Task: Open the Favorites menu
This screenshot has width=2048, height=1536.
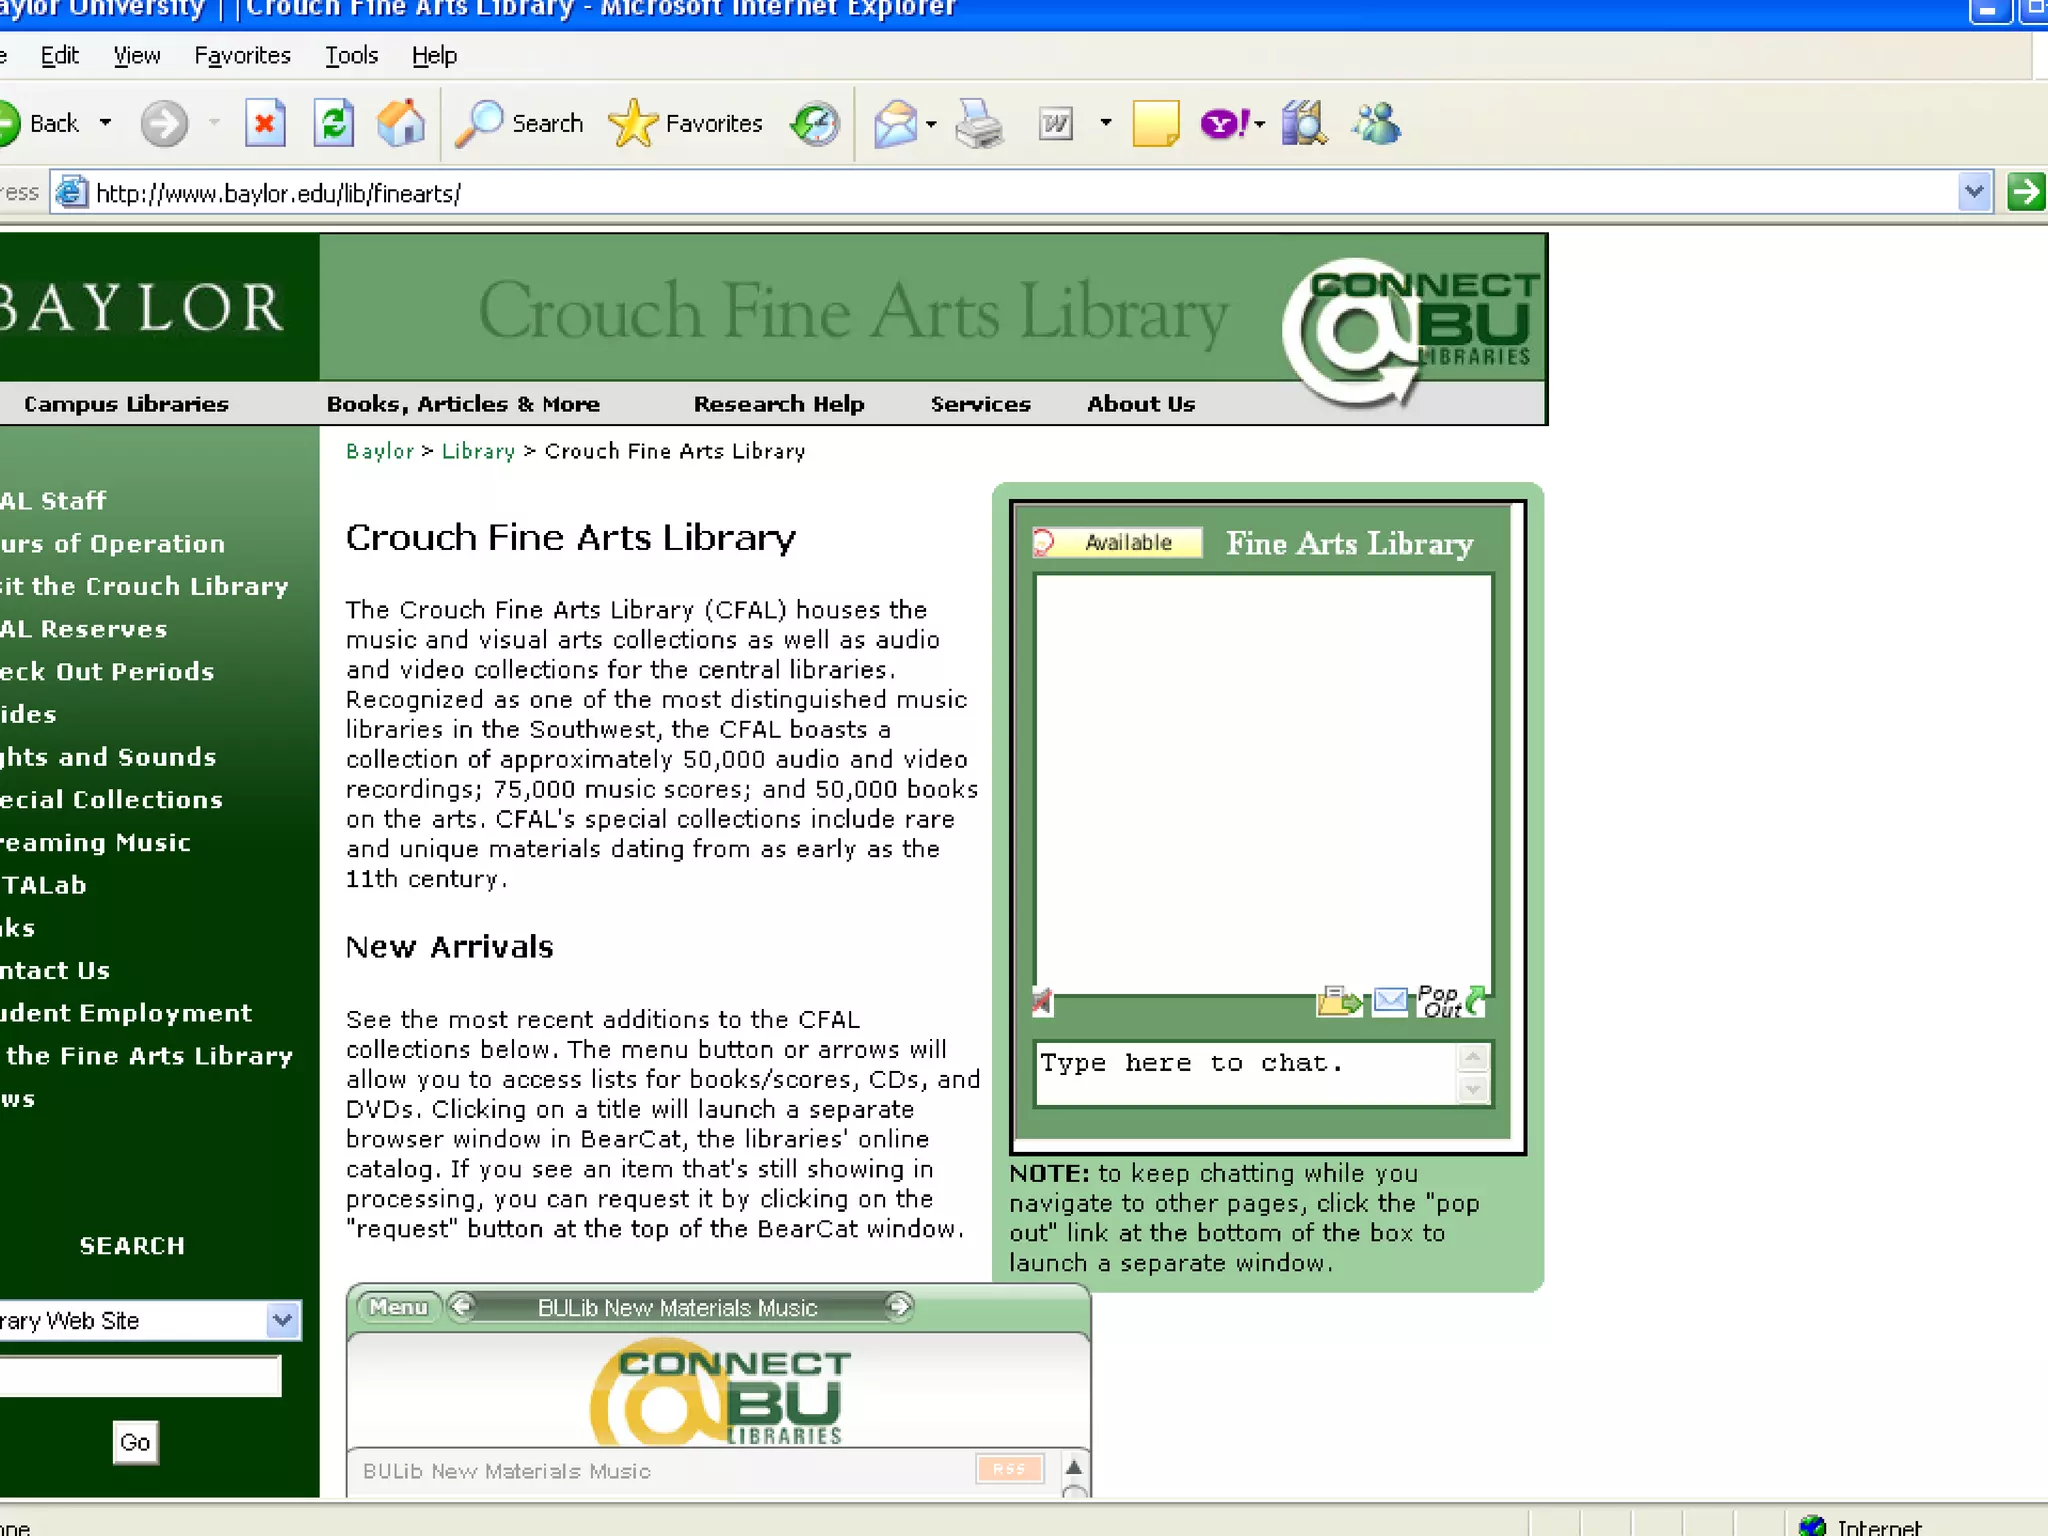Action: [242, 56]
